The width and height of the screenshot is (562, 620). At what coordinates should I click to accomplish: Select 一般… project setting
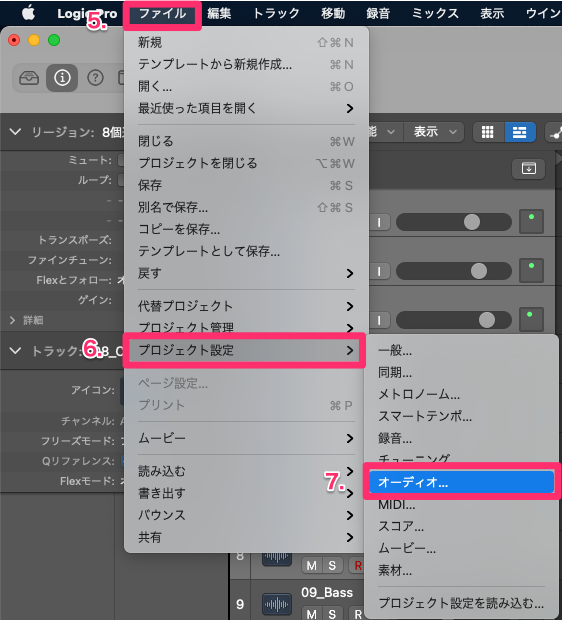click(461, 350)
